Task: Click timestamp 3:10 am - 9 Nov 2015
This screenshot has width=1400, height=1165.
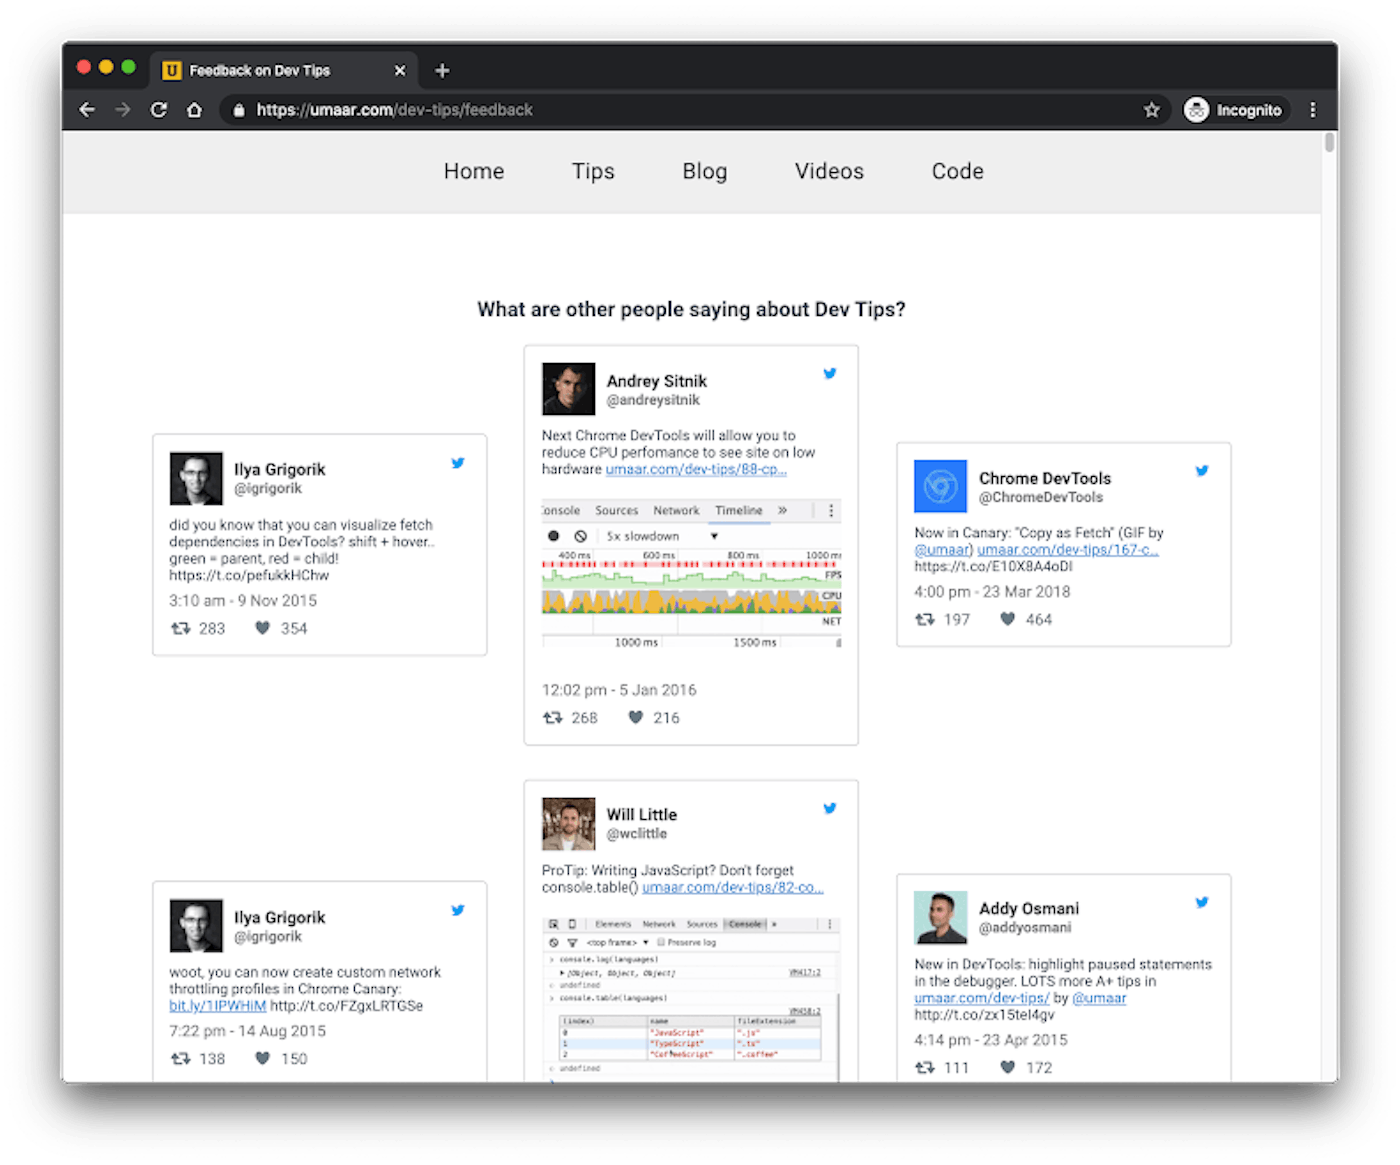Action: click(x=243, y=600)
